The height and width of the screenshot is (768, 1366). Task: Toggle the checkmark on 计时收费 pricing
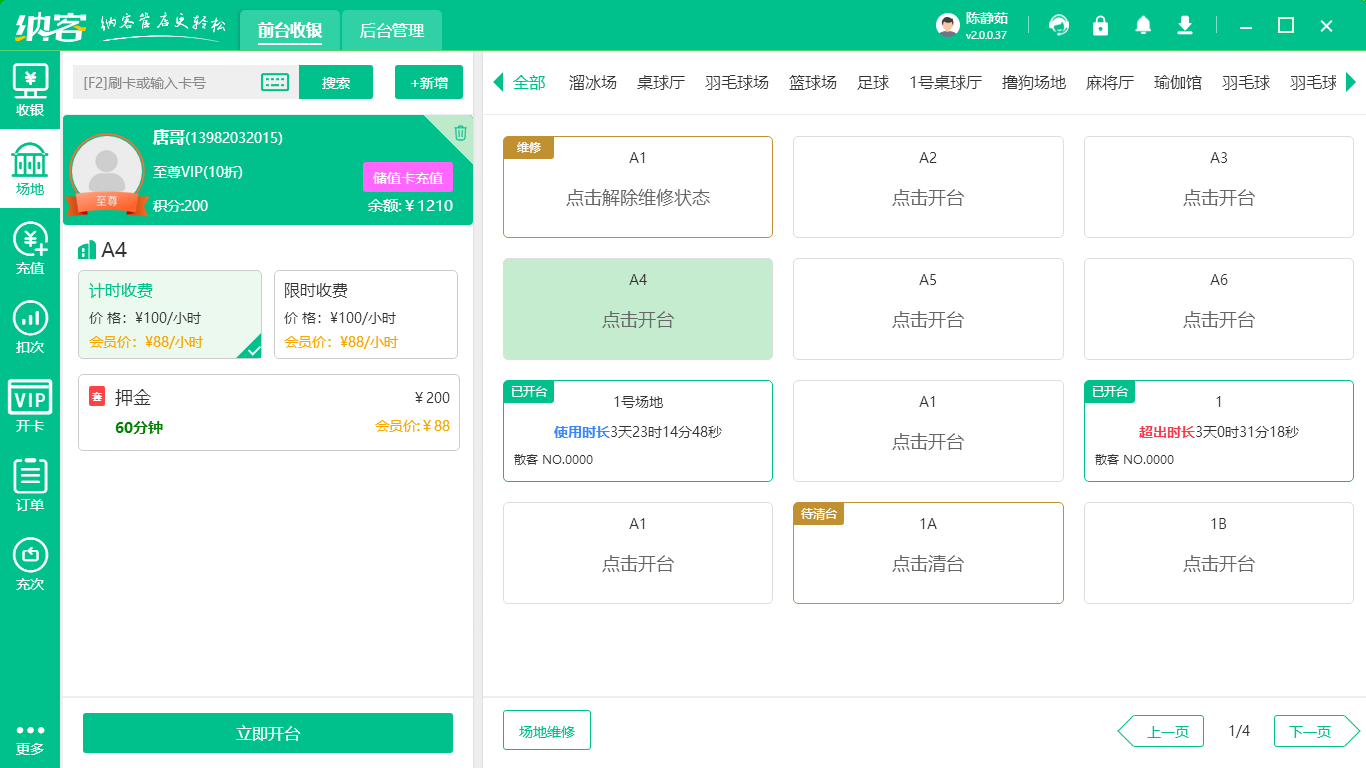point(252,351)
